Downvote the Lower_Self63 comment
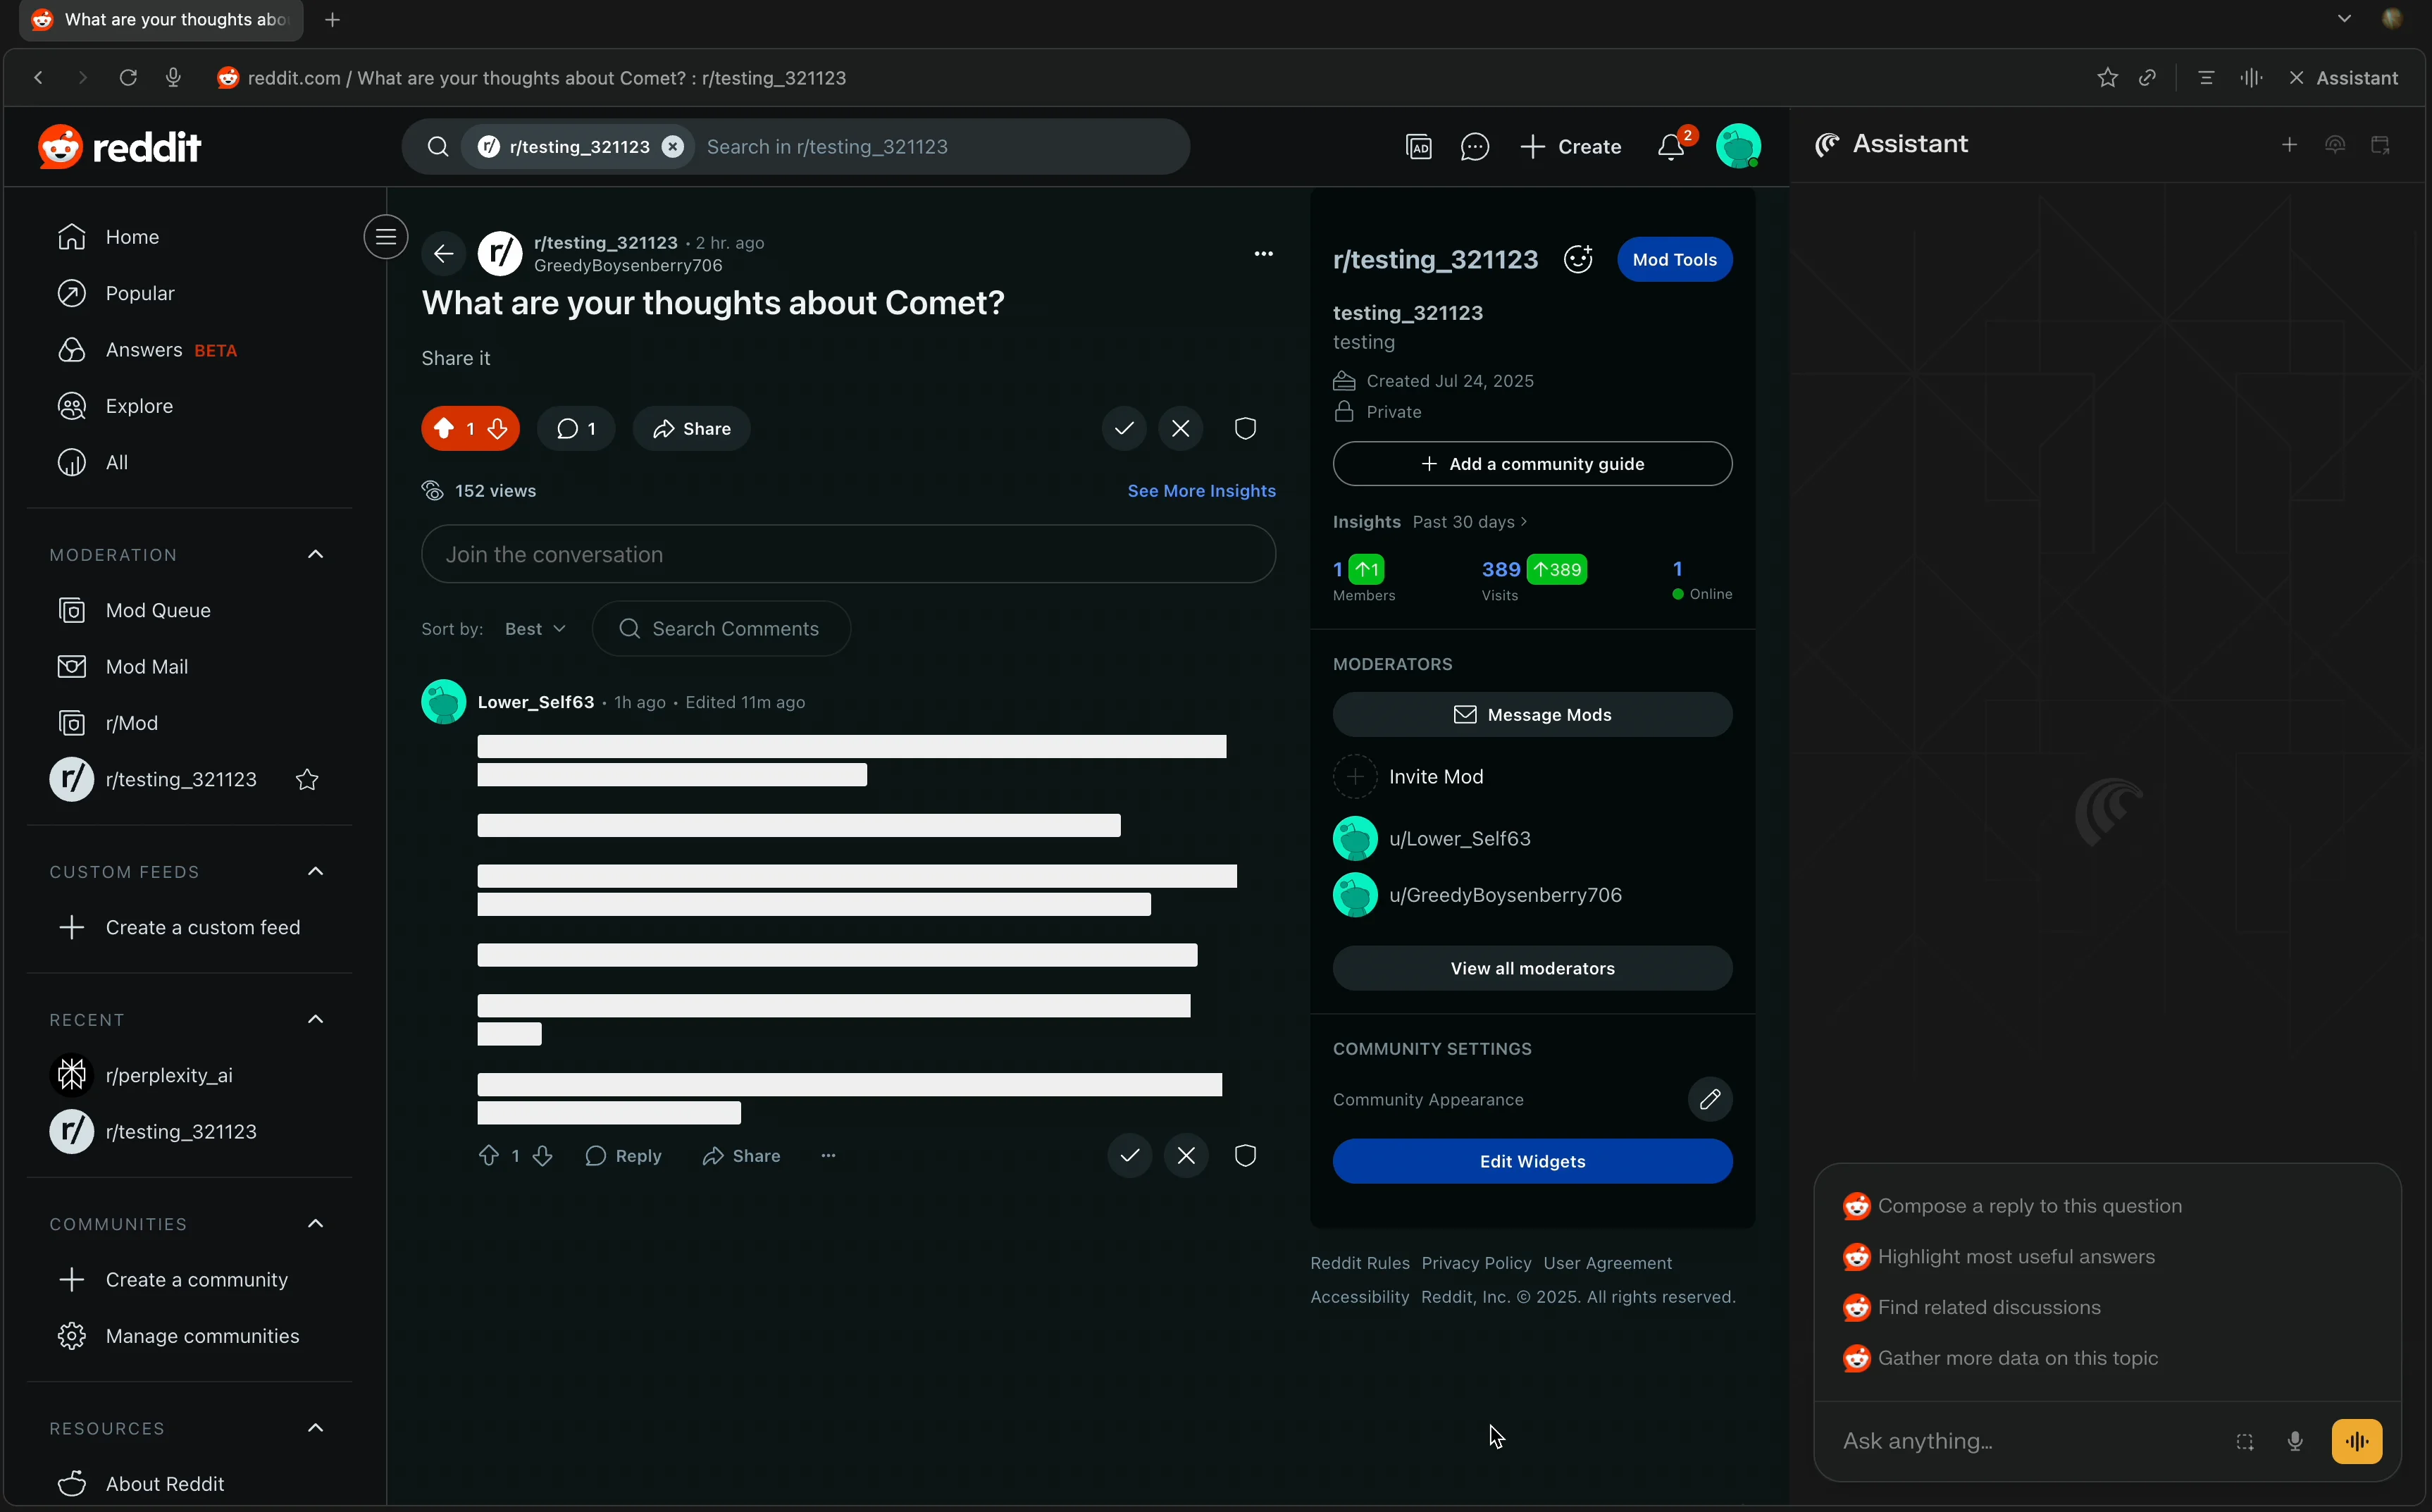 543,1156
